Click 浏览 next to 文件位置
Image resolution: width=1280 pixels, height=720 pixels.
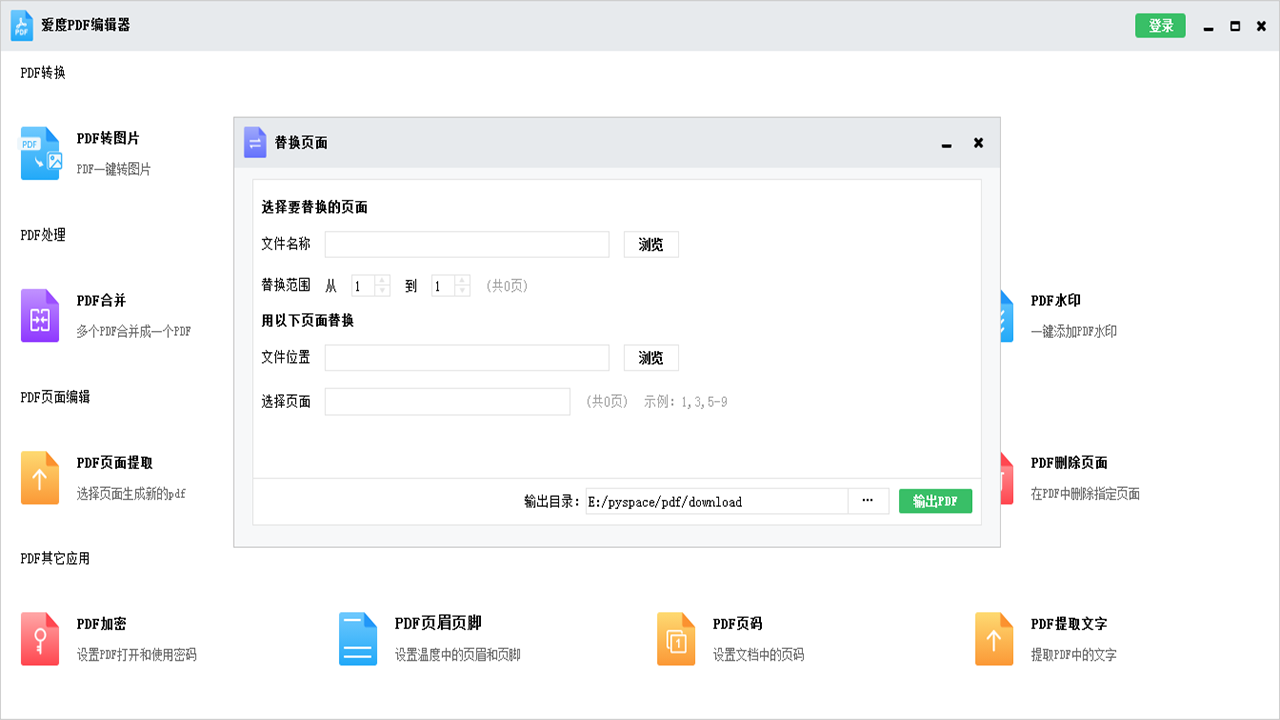[651, 358]
